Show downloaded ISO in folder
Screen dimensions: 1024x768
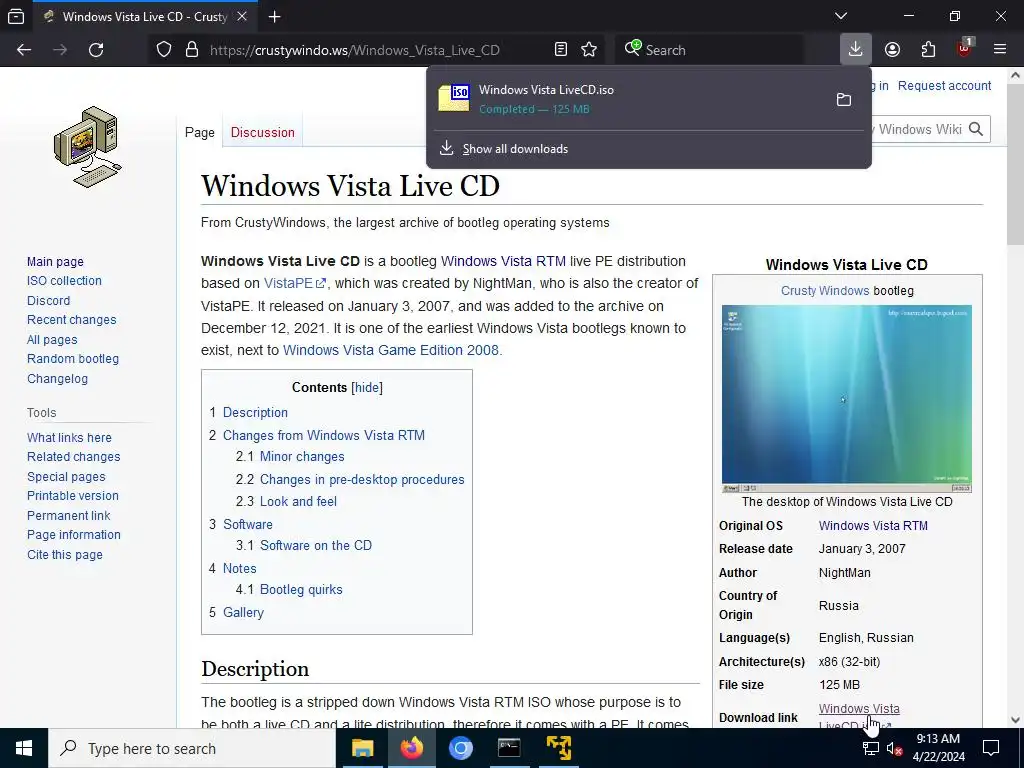click(844, 99)
